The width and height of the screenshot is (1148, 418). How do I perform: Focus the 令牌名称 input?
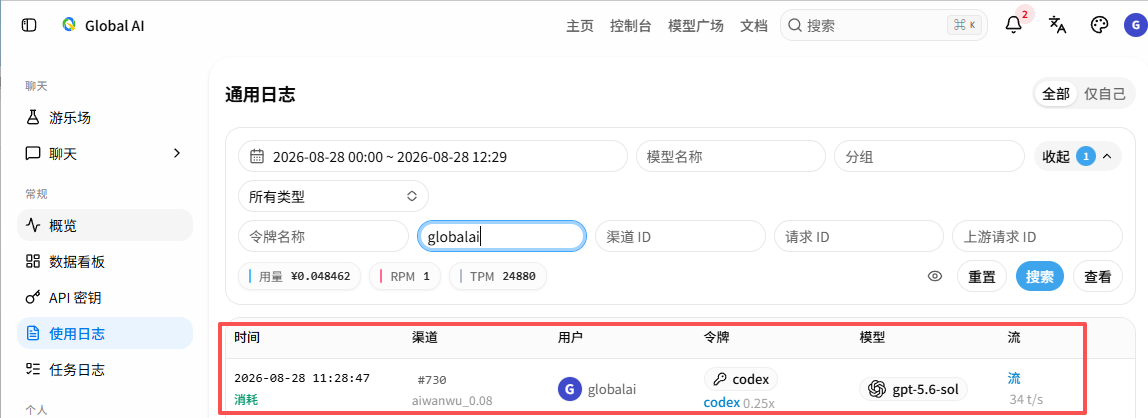pos(323,236)
